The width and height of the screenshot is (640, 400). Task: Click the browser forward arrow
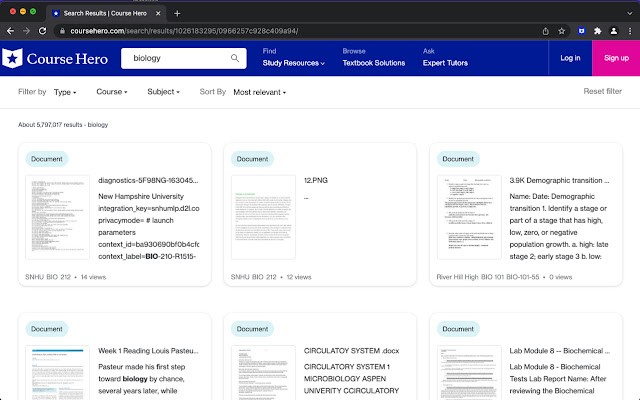click(x=27, y=31)
